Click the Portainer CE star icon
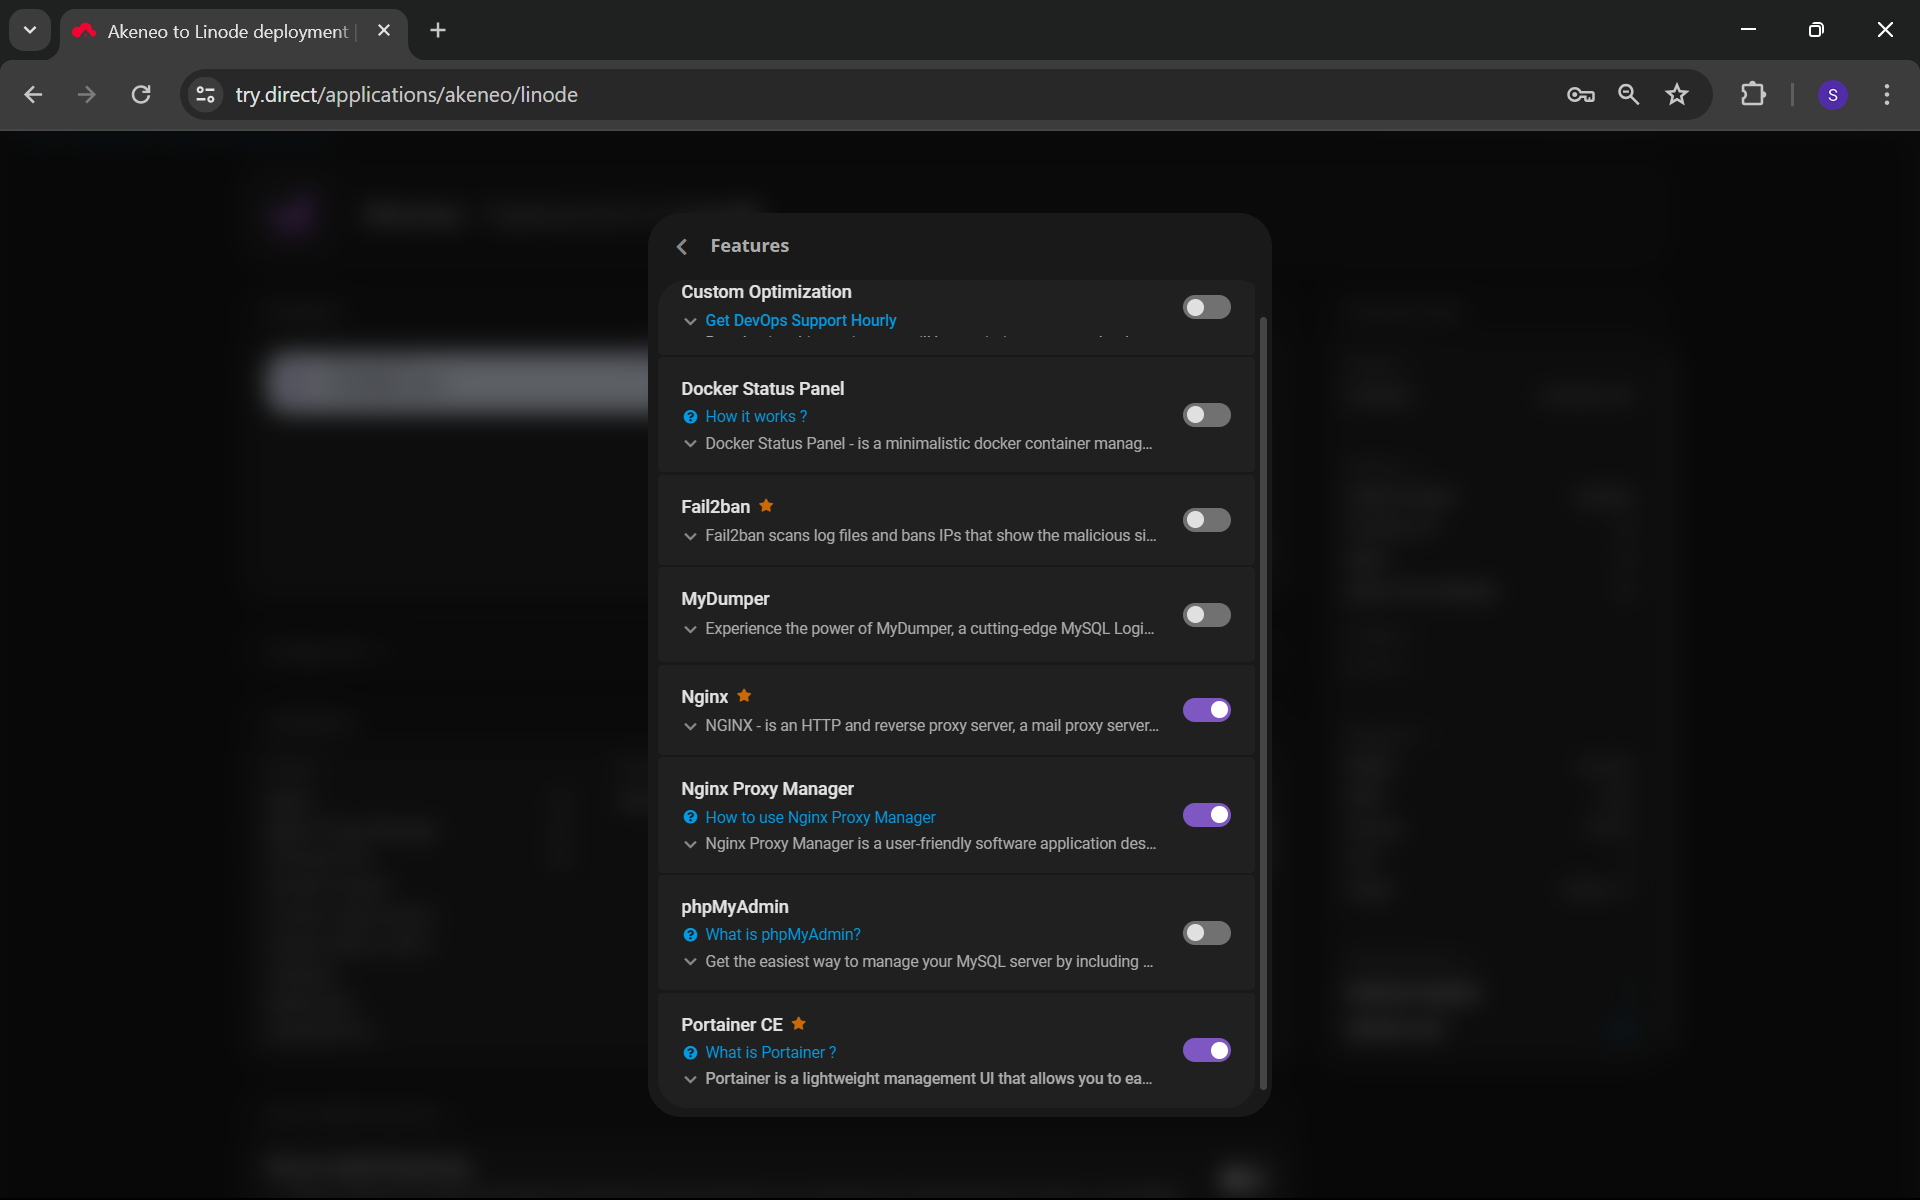The image size is (1920, 1200). point(798,1023)
